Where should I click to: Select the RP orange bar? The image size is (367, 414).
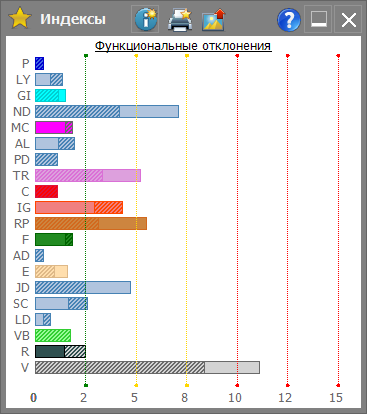tap(91, 224)
